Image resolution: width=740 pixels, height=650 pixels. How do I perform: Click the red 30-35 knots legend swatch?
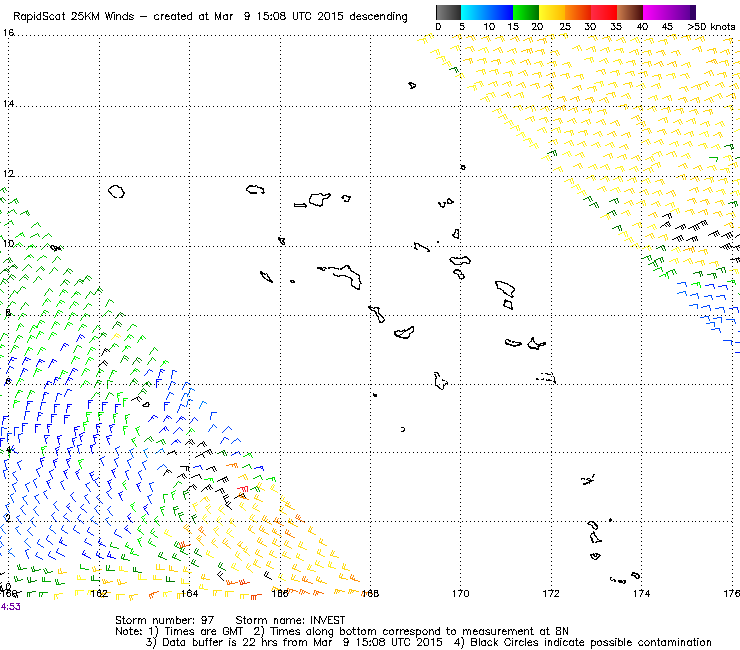coord(604,12)
